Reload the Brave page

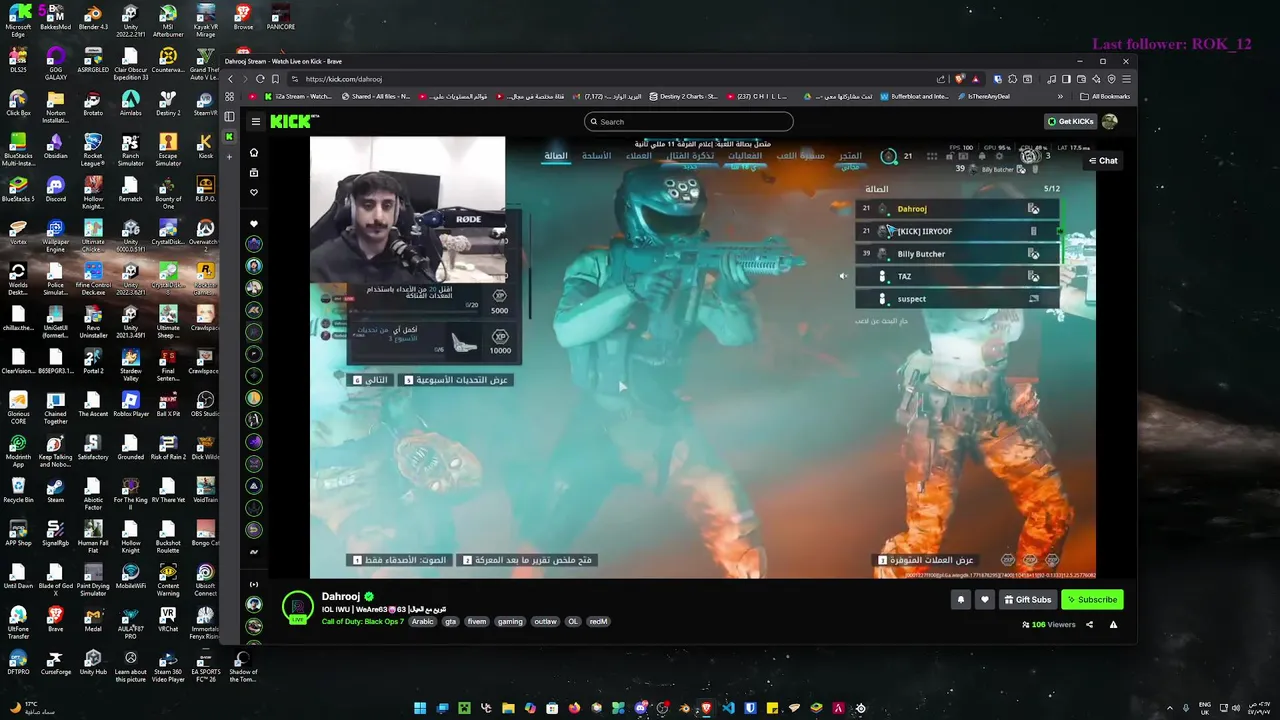(260, 79)
